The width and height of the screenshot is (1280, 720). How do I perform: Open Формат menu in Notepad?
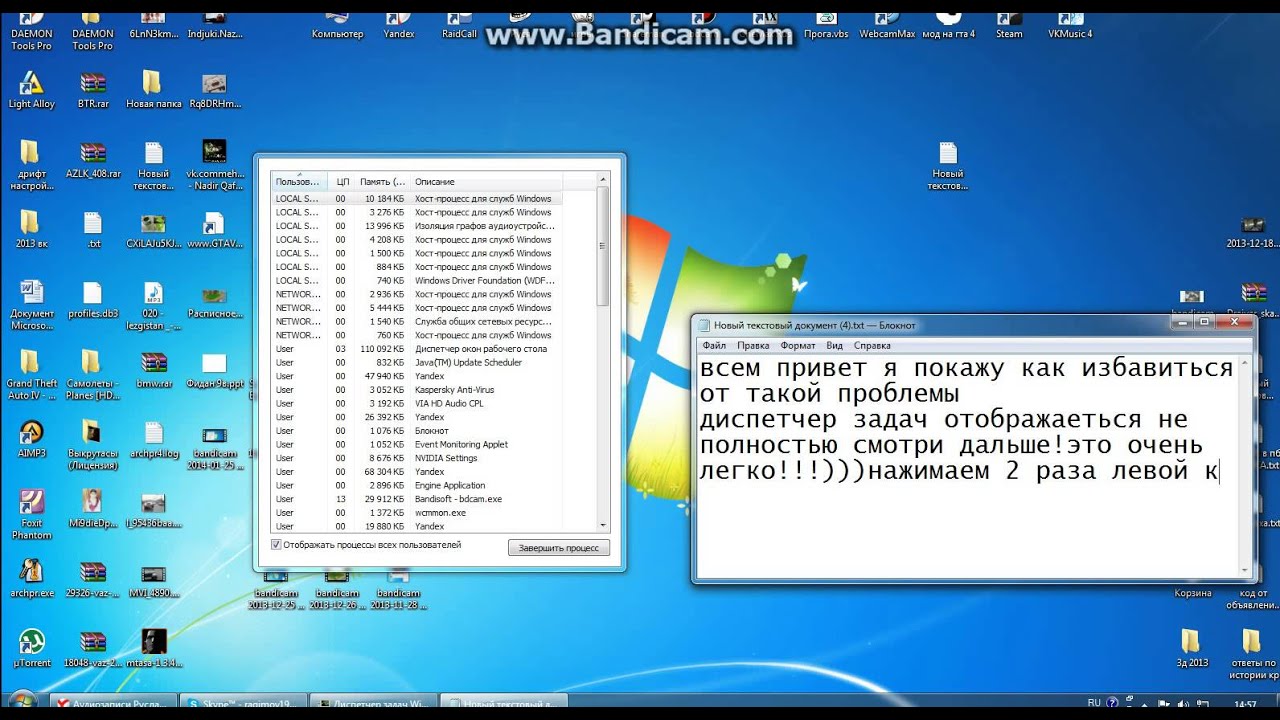(798, 346)
